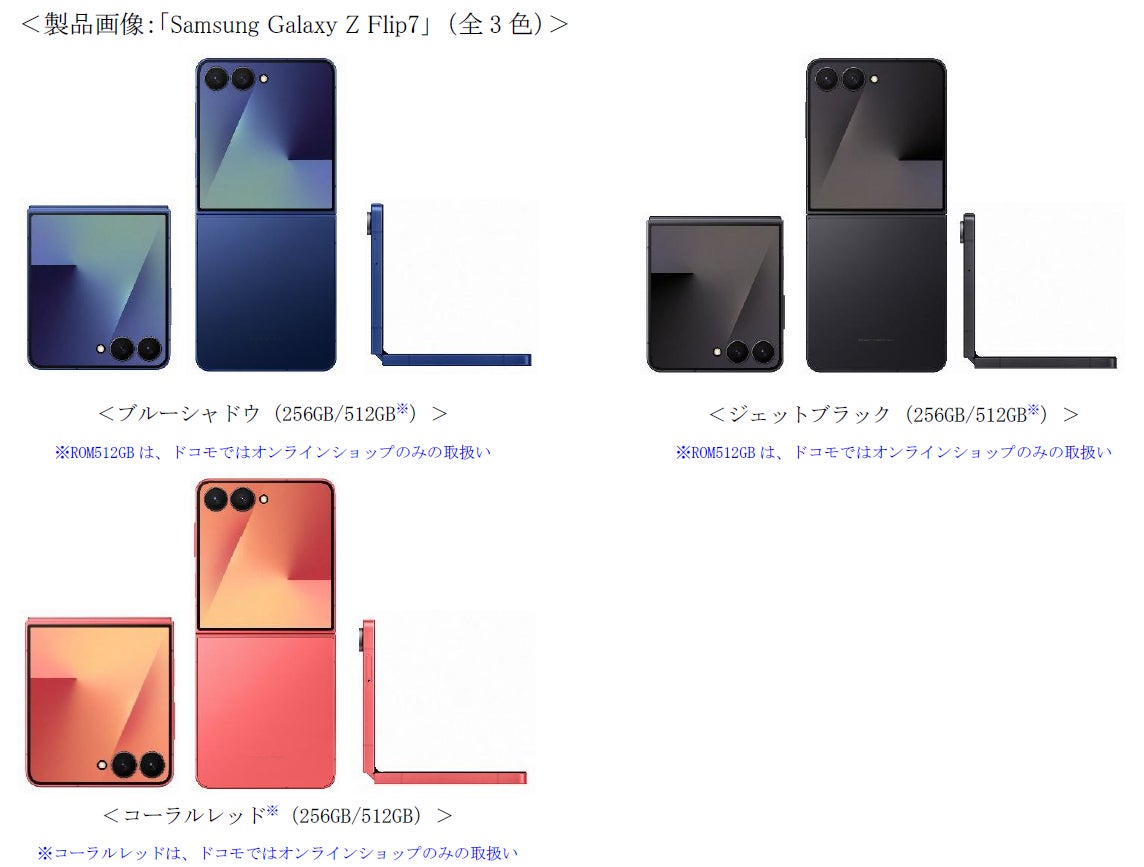Click the unfolded Coral Red phone back
Screen dimensions: 1144x867
[x=266, y=633]
